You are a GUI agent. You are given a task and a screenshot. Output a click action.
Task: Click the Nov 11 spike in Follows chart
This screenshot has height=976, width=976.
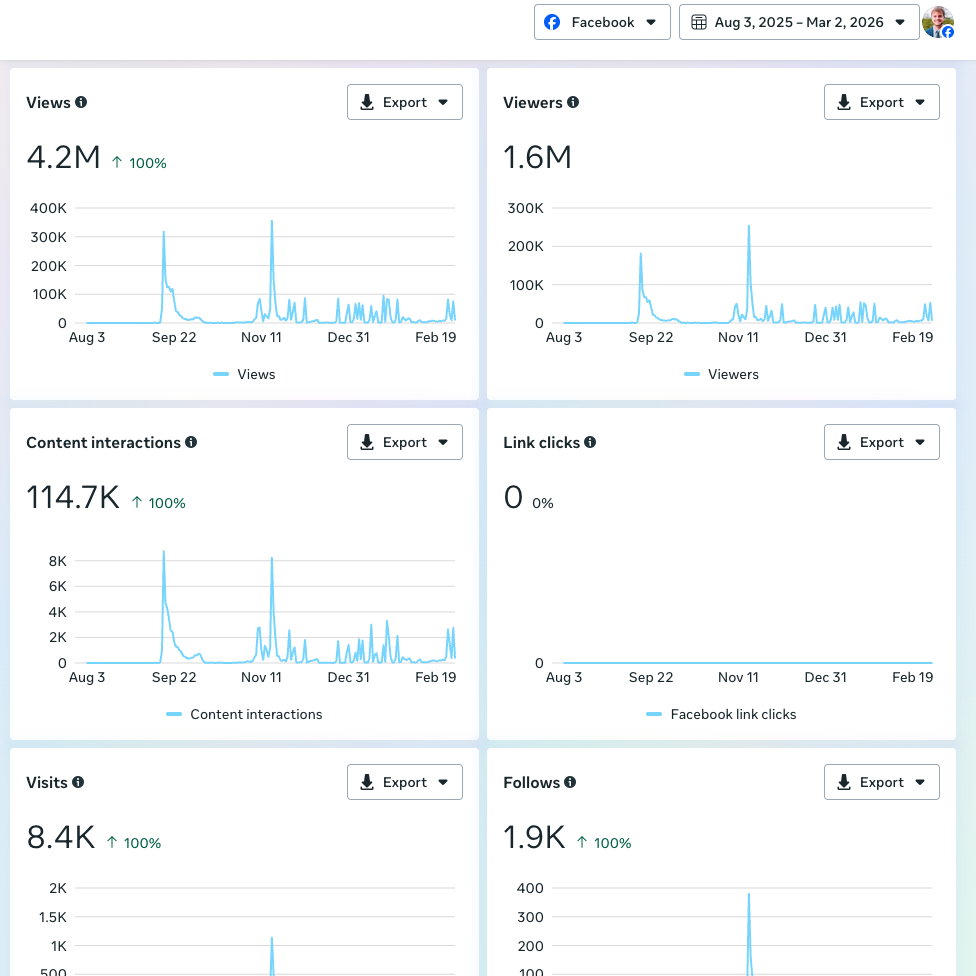click(749, 896)
